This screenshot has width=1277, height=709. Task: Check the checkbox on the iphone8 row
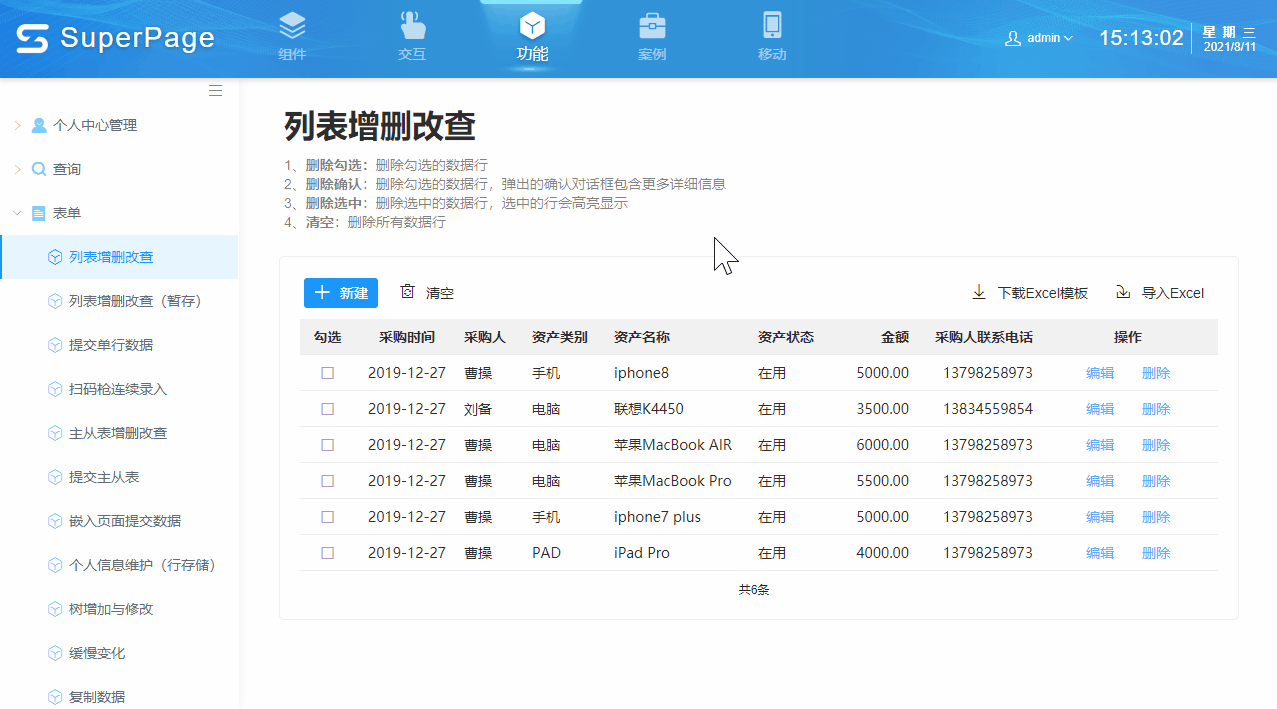tap(327, 372)
